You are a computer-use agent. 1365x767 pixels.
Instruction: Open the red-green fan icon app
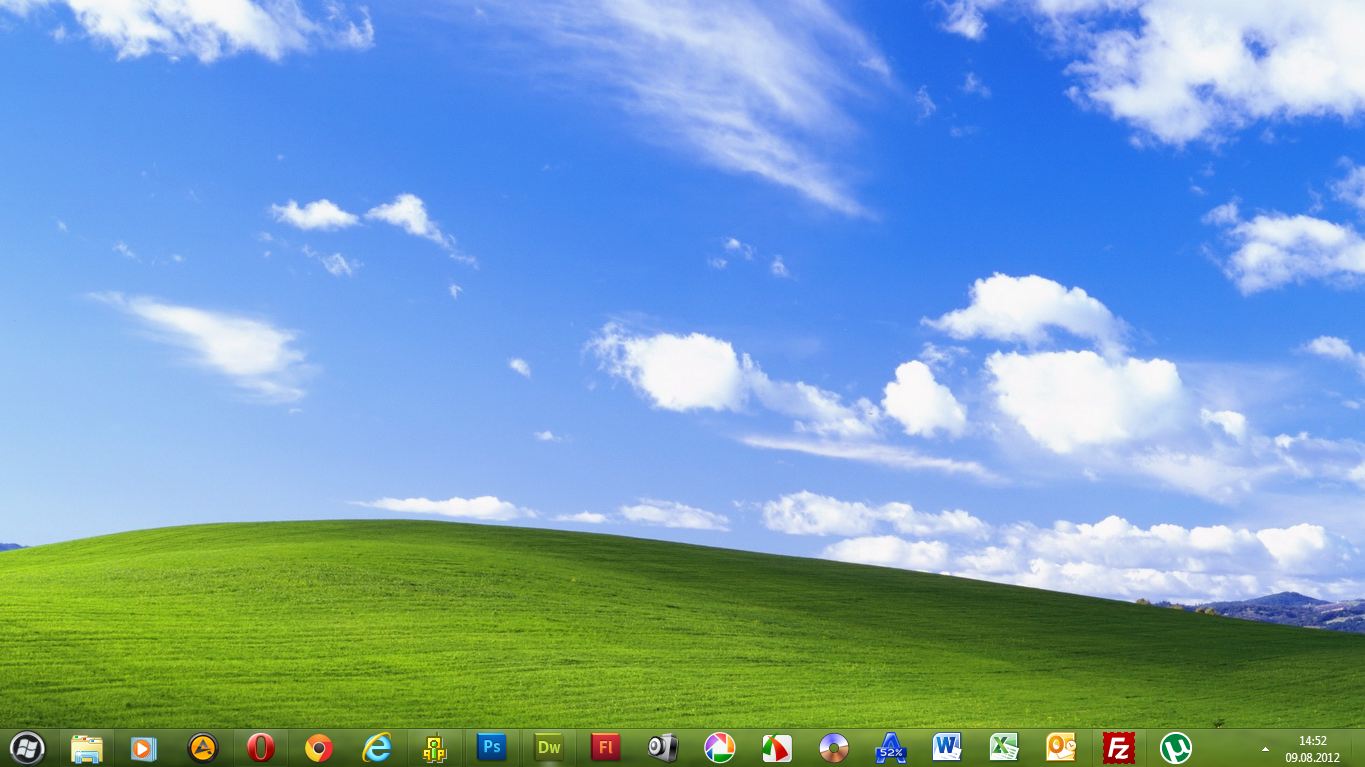tap(777, 748)
